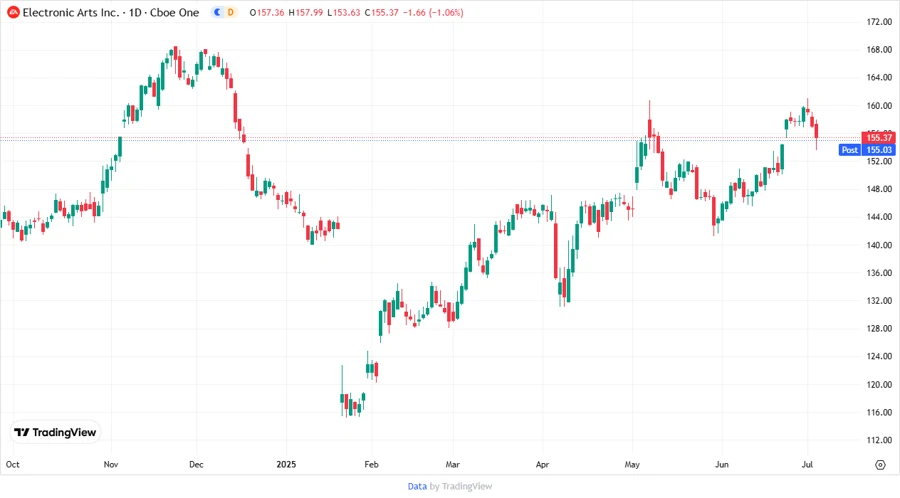Click the 172.00 price axis label
Image resolution: width=900 pixels, height=498 pixels.
click(879, 22)
